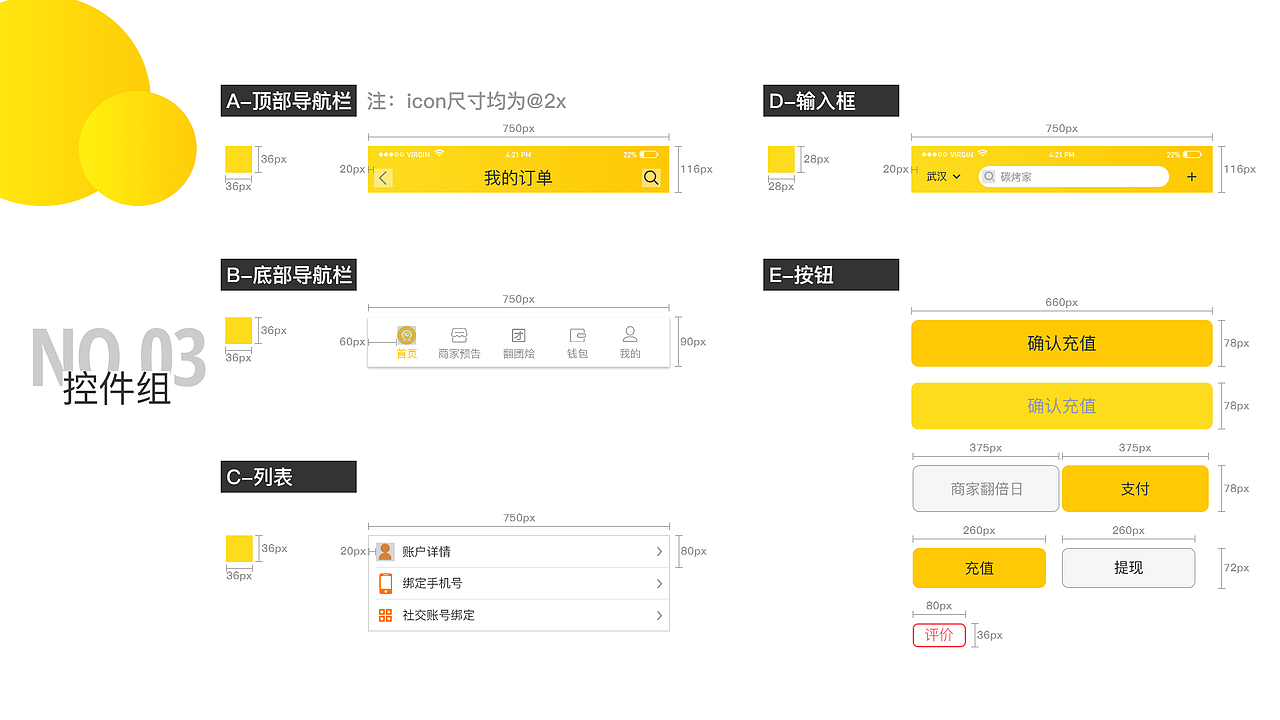
Task: Tap the search magnifier in the 我的订单 bar
Action: click(651, 177)
